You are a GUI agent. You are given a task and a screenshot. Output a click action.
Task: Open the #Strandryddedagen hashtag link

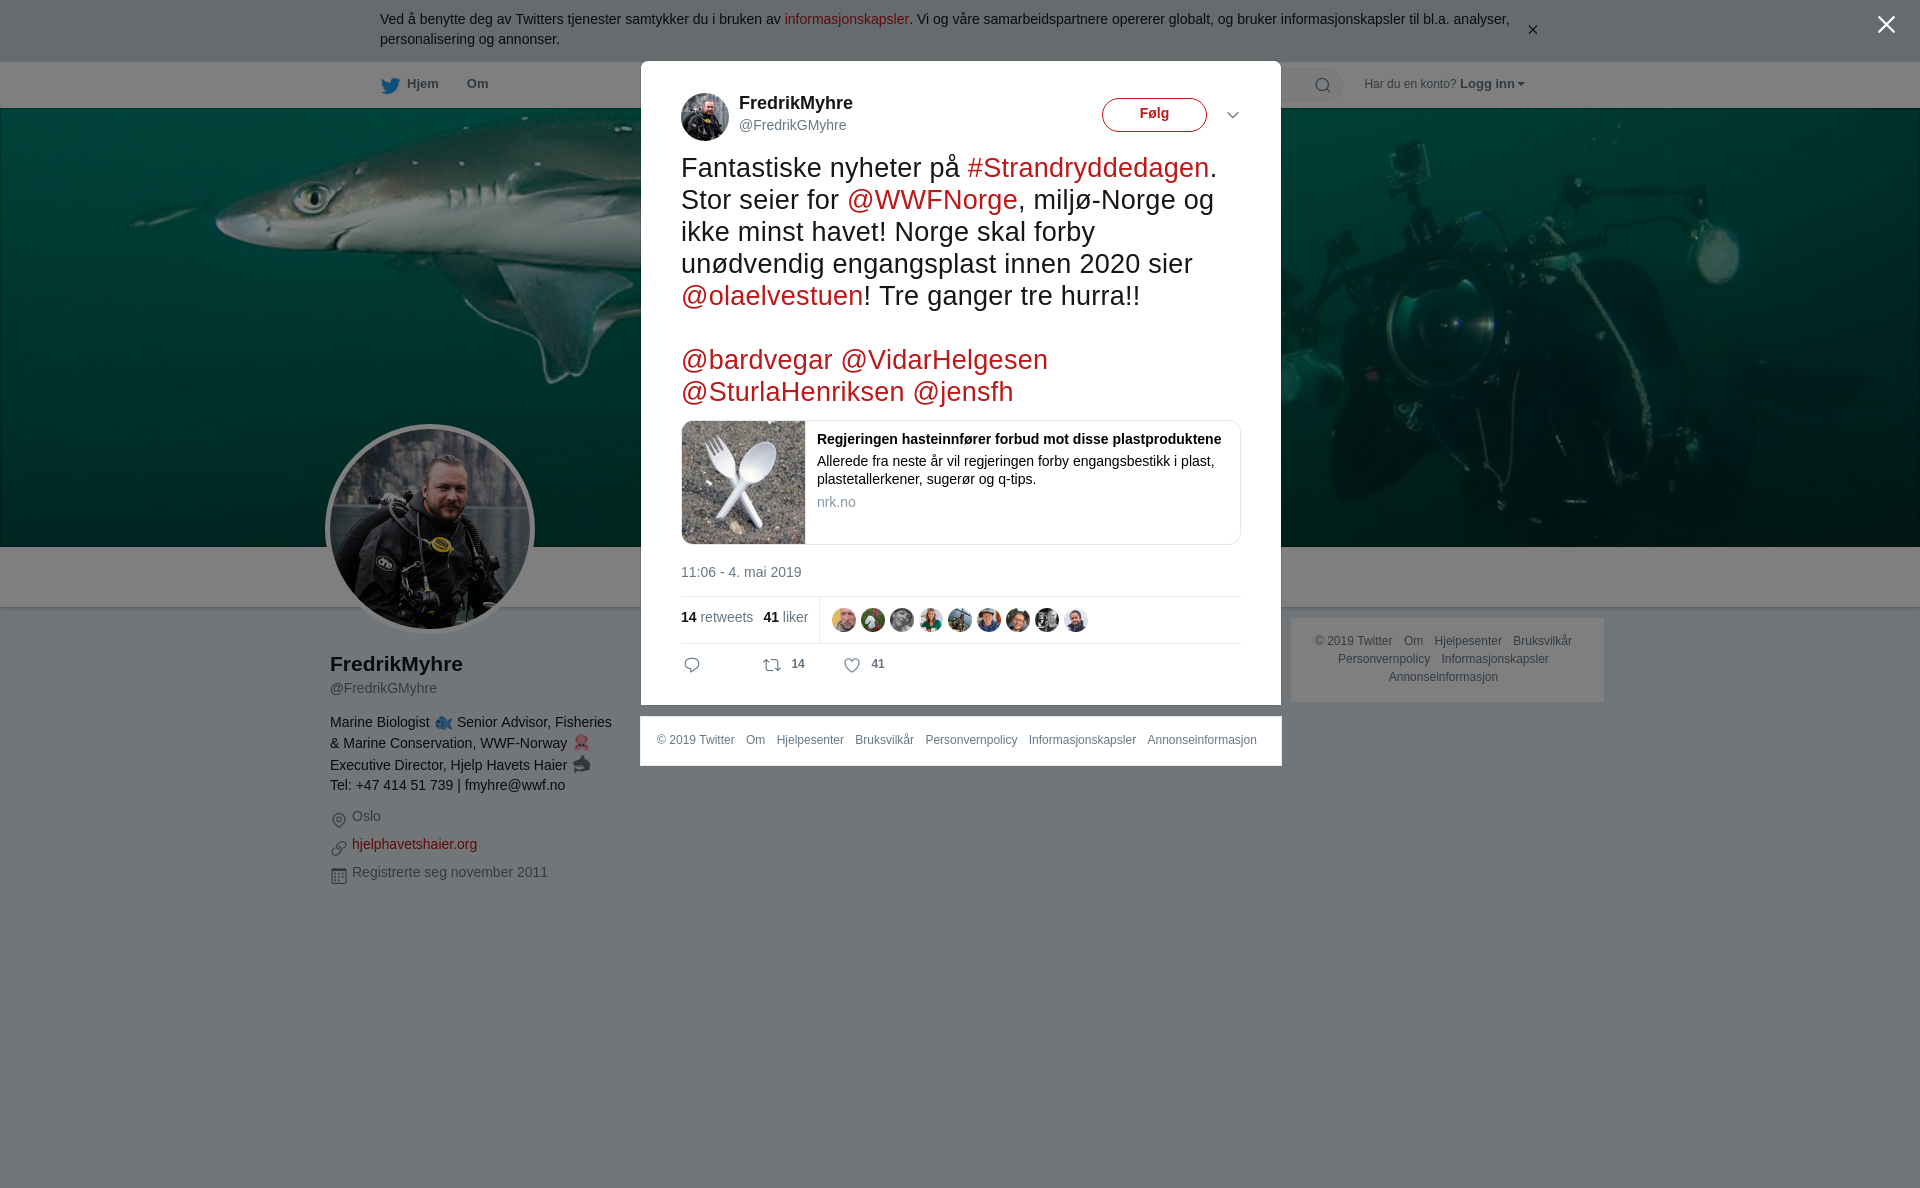coord(1088,168)
